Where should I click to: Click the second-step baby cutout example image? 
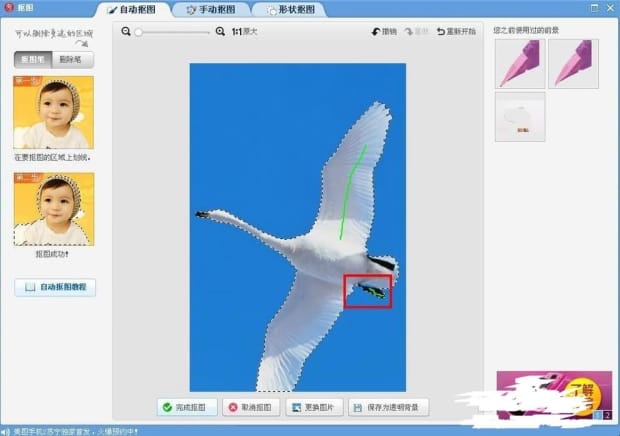click(x=54, y=209)
